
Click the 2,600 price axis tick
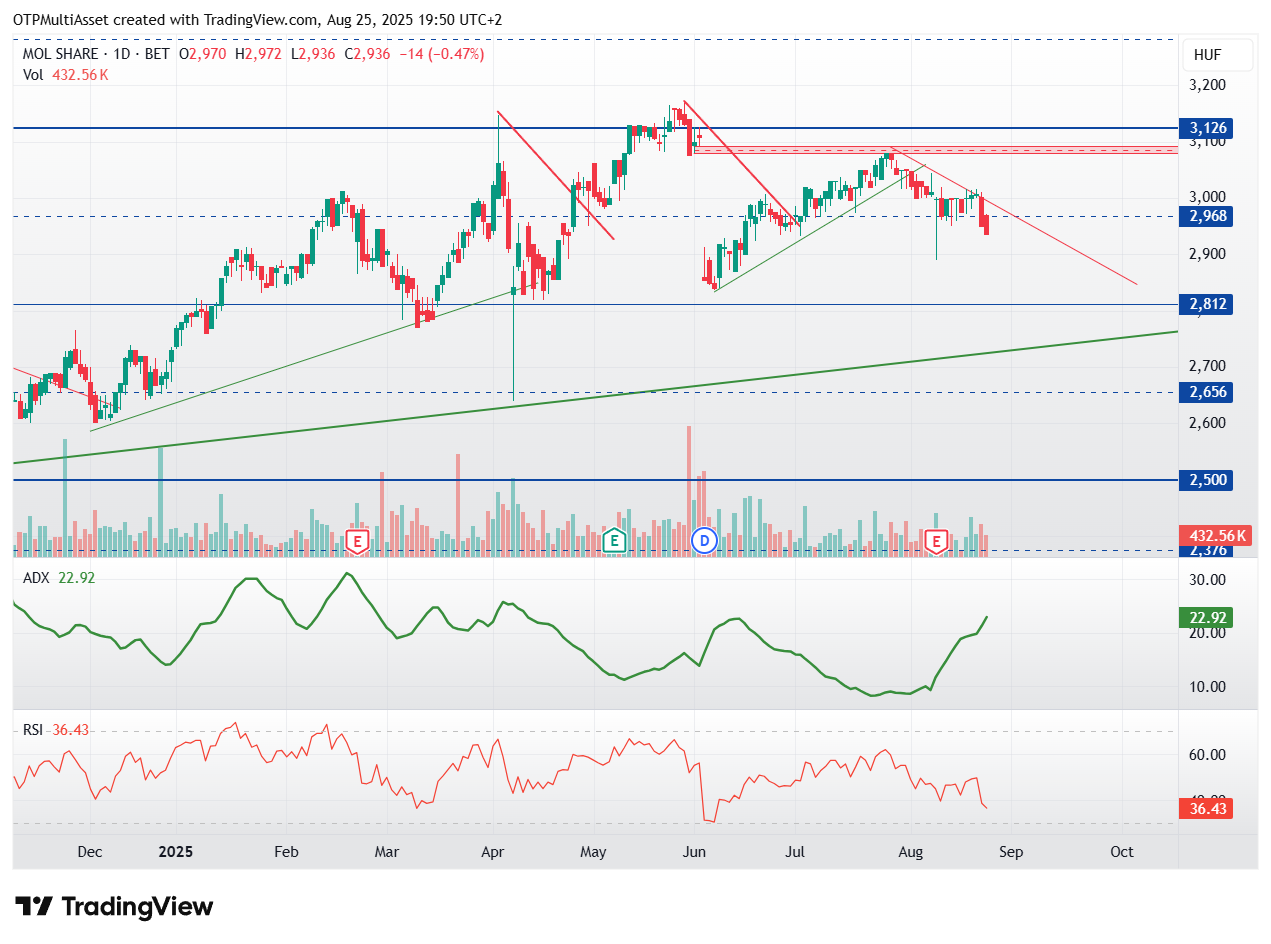[x=1205, y=422]
